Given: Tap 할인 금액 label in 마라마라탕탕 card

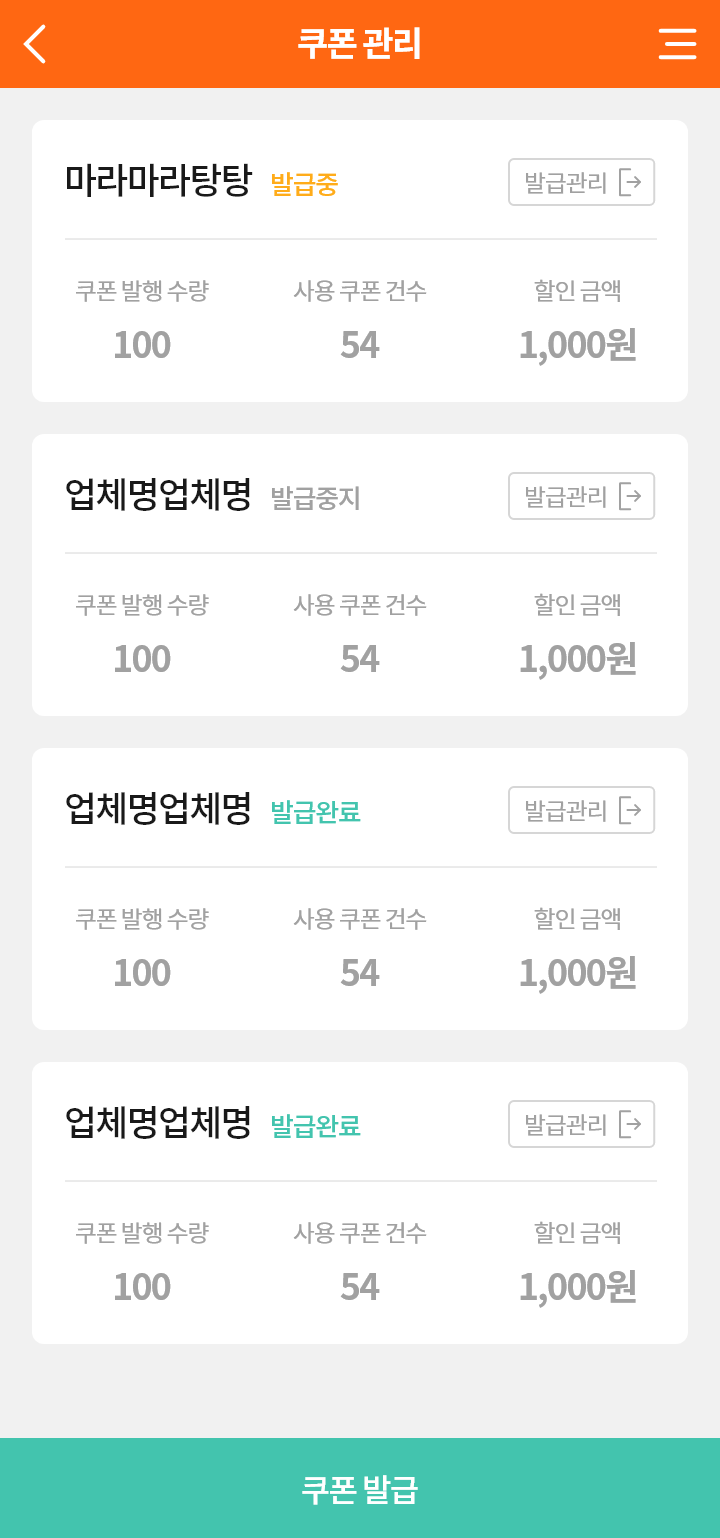Looking at the screenshot, I should [x=577, y=291].
